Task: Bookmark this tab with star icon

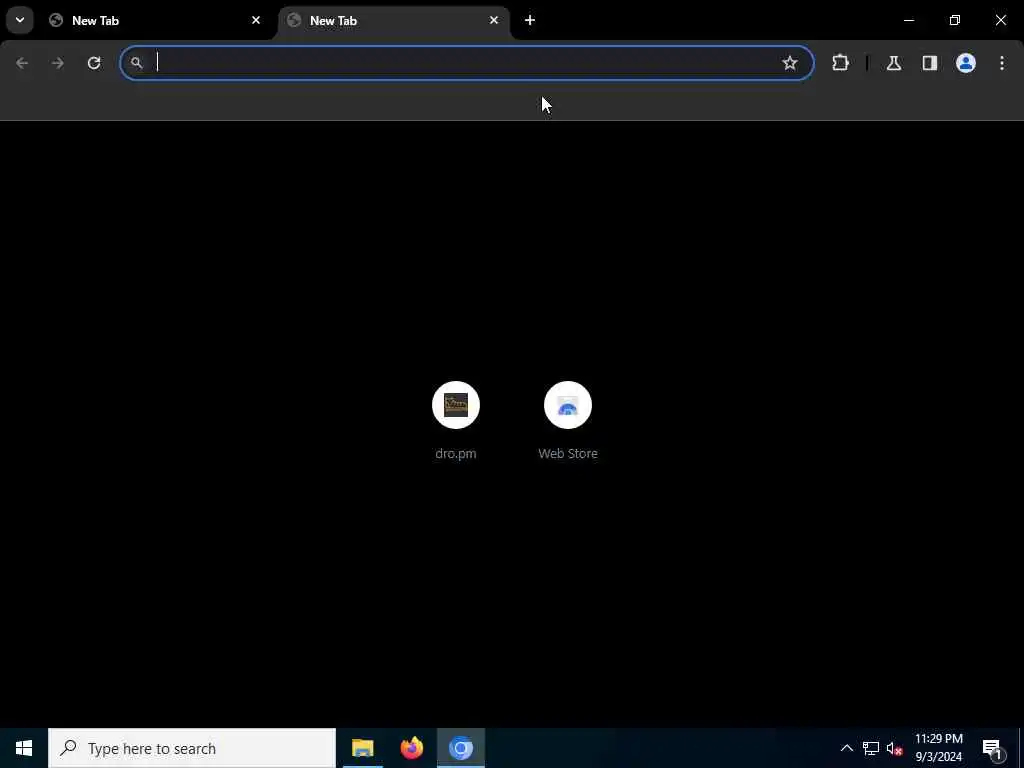Action: point(790,63)
